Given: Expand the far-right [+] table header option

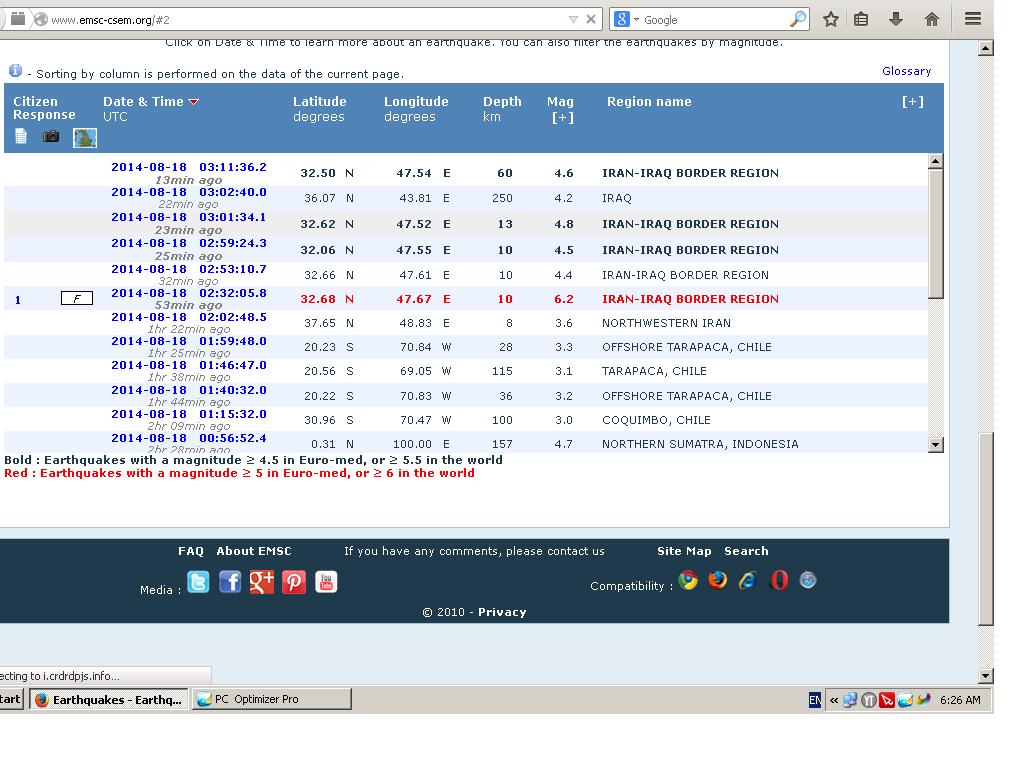Looking at the screenshot, I should [x=912, y=102].
